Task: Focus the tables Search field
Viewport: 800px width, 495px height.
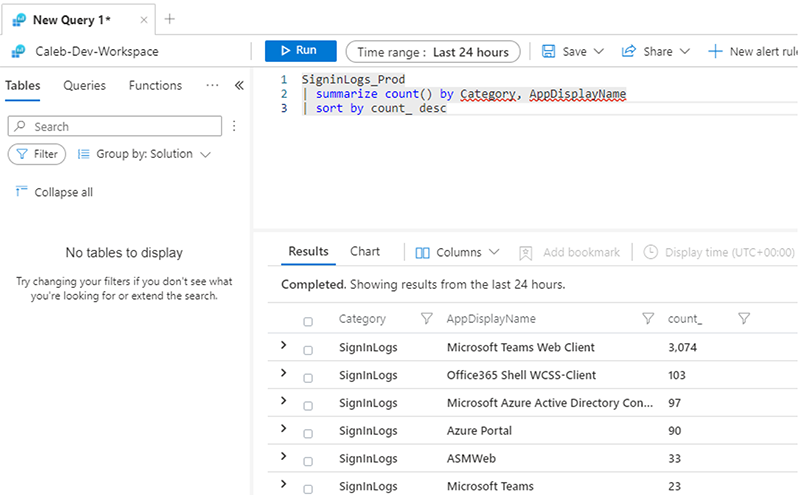Action: (x=115, y=126)
